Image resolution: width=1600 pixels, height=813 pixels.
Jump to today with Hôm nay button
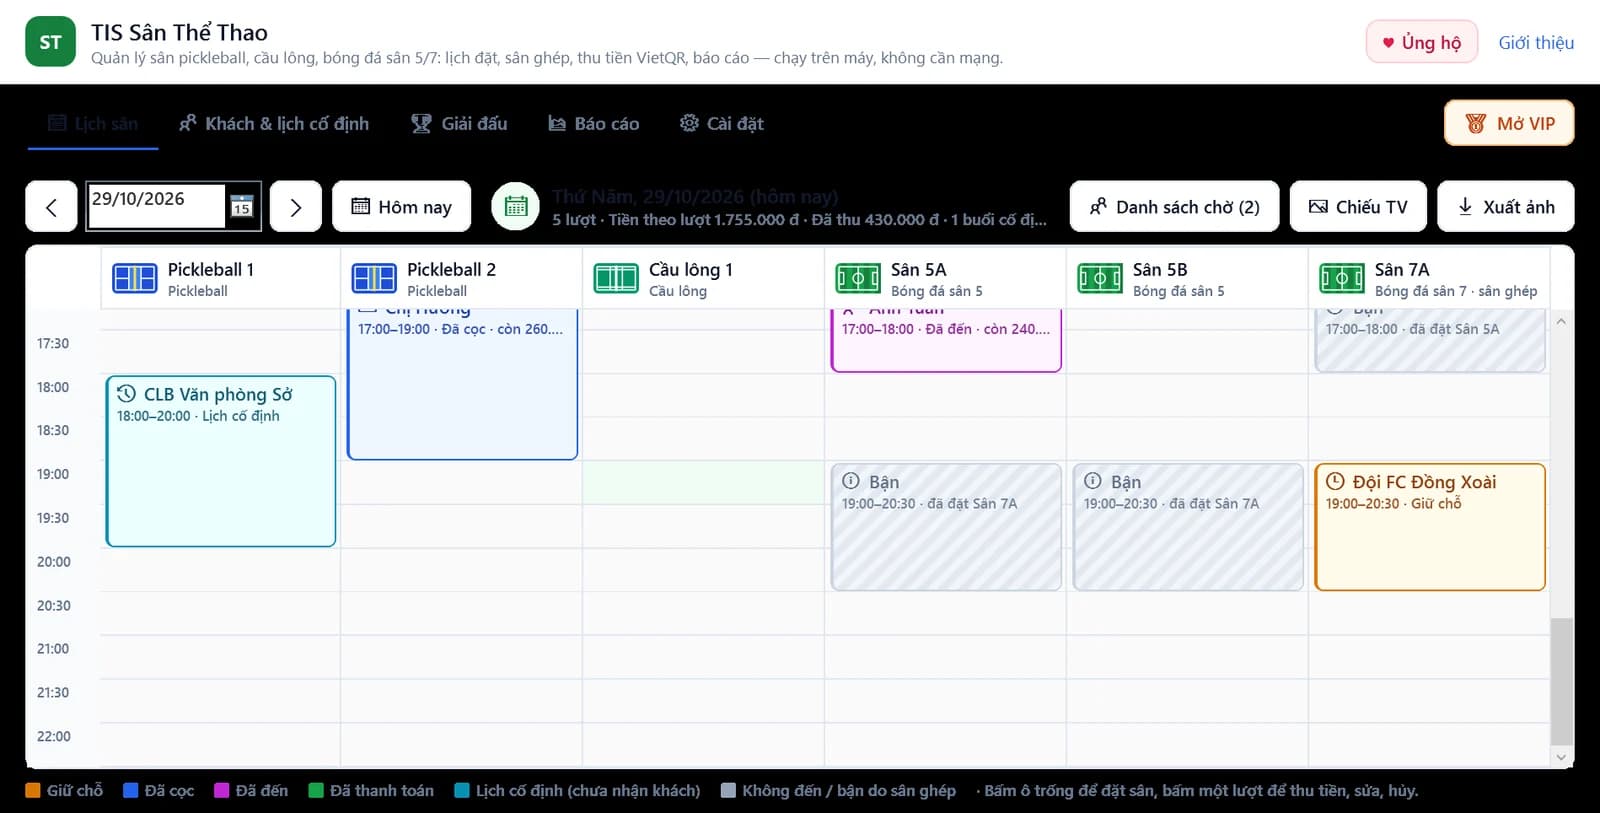pyautogui.click(x=401, y=207)
